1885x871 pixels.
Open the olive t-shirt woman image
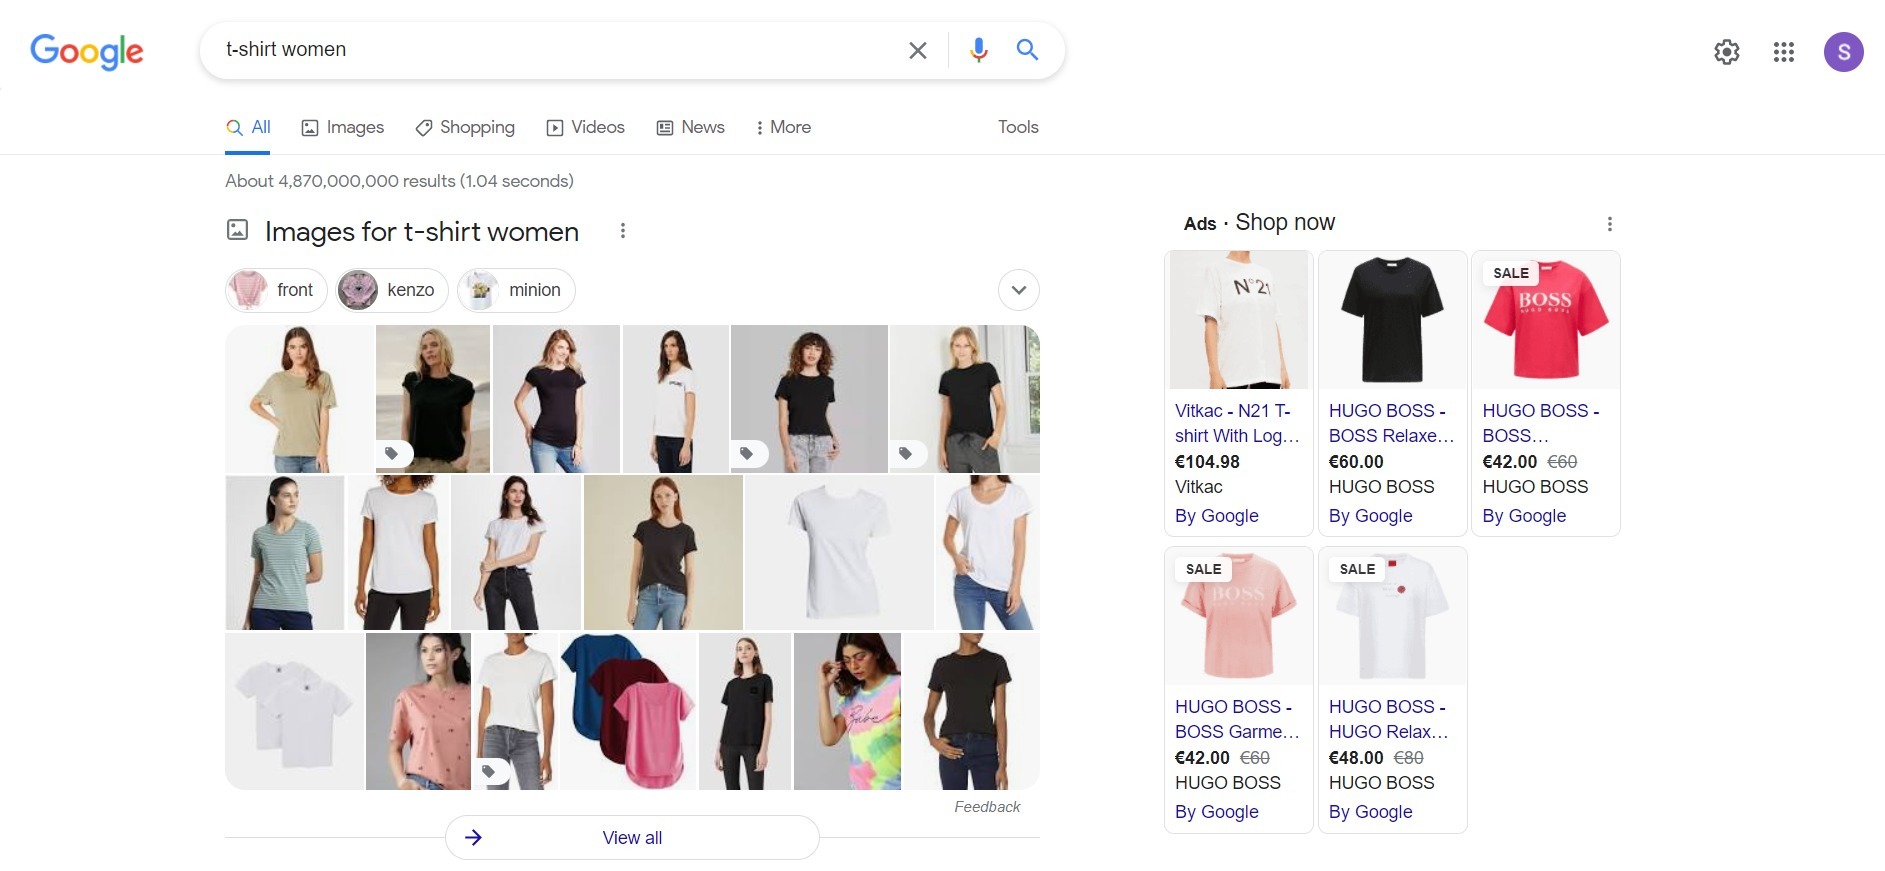click(x=299, y=399)
